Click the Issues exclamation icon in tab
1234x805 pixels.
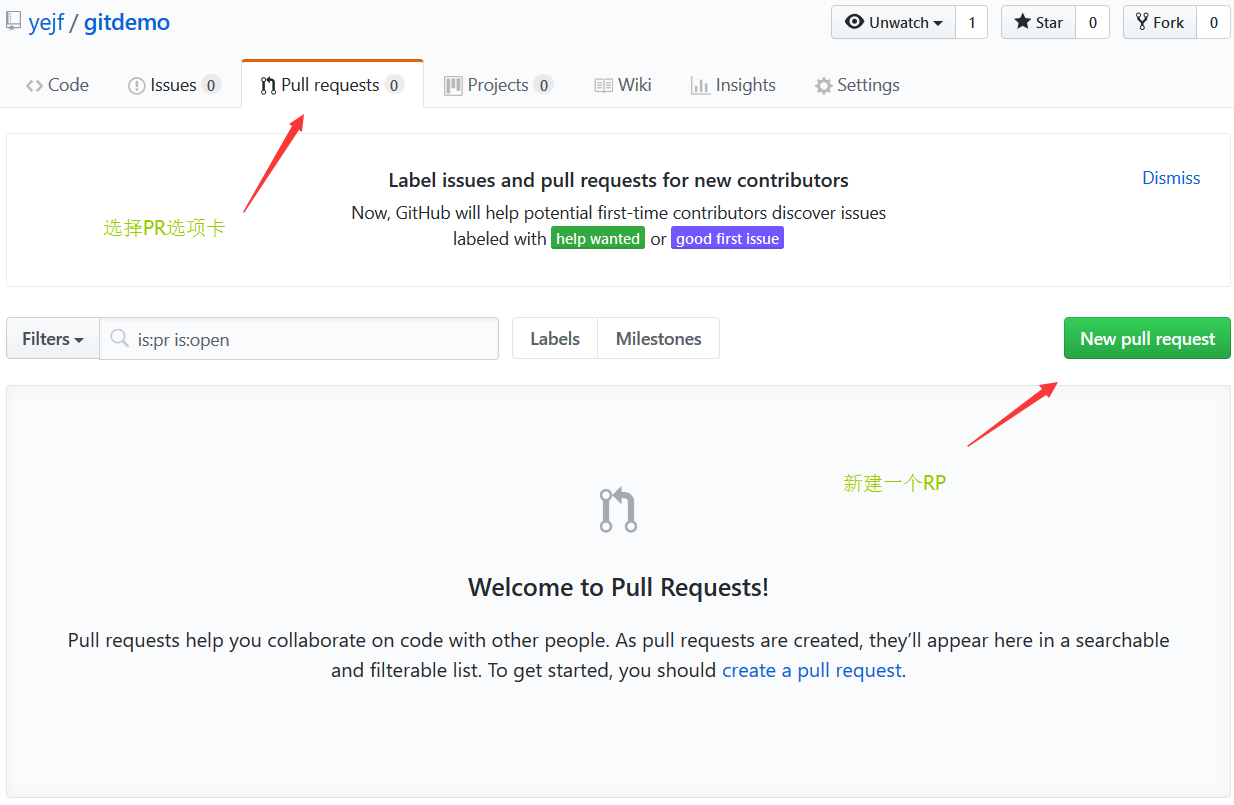click(x=137, y=86)
